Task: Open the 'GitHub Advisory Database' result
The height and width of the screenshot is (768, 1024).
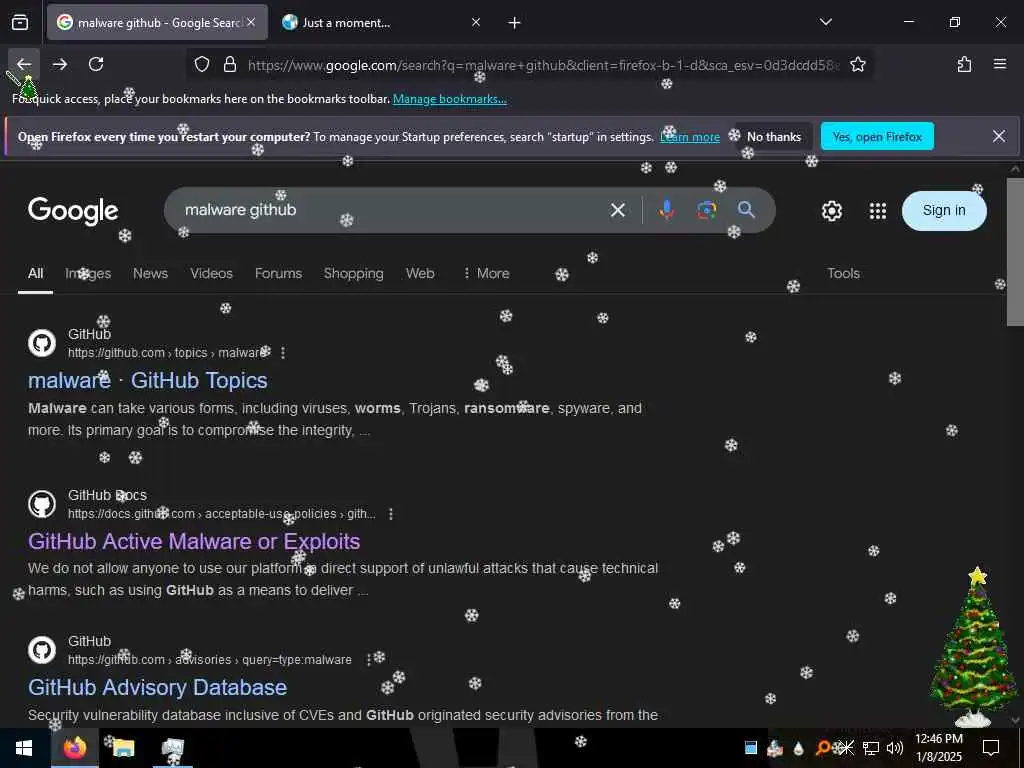Action: (157, 688)
